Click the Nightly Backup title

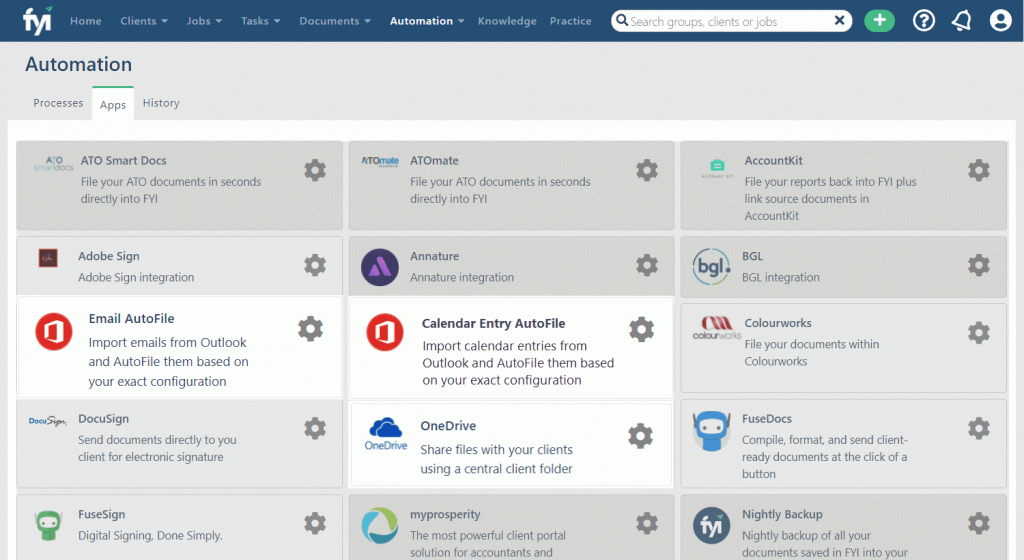tap(782, 514)
